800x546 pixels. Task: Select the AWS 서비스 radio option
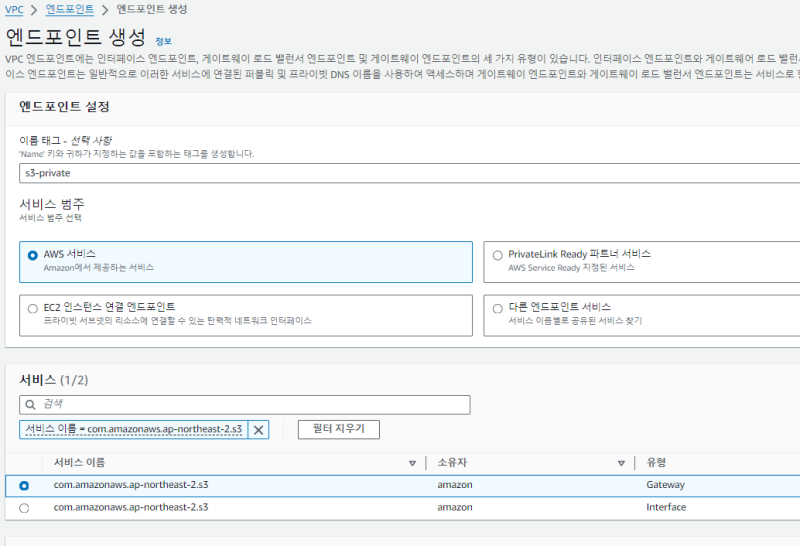coord(33,255)
